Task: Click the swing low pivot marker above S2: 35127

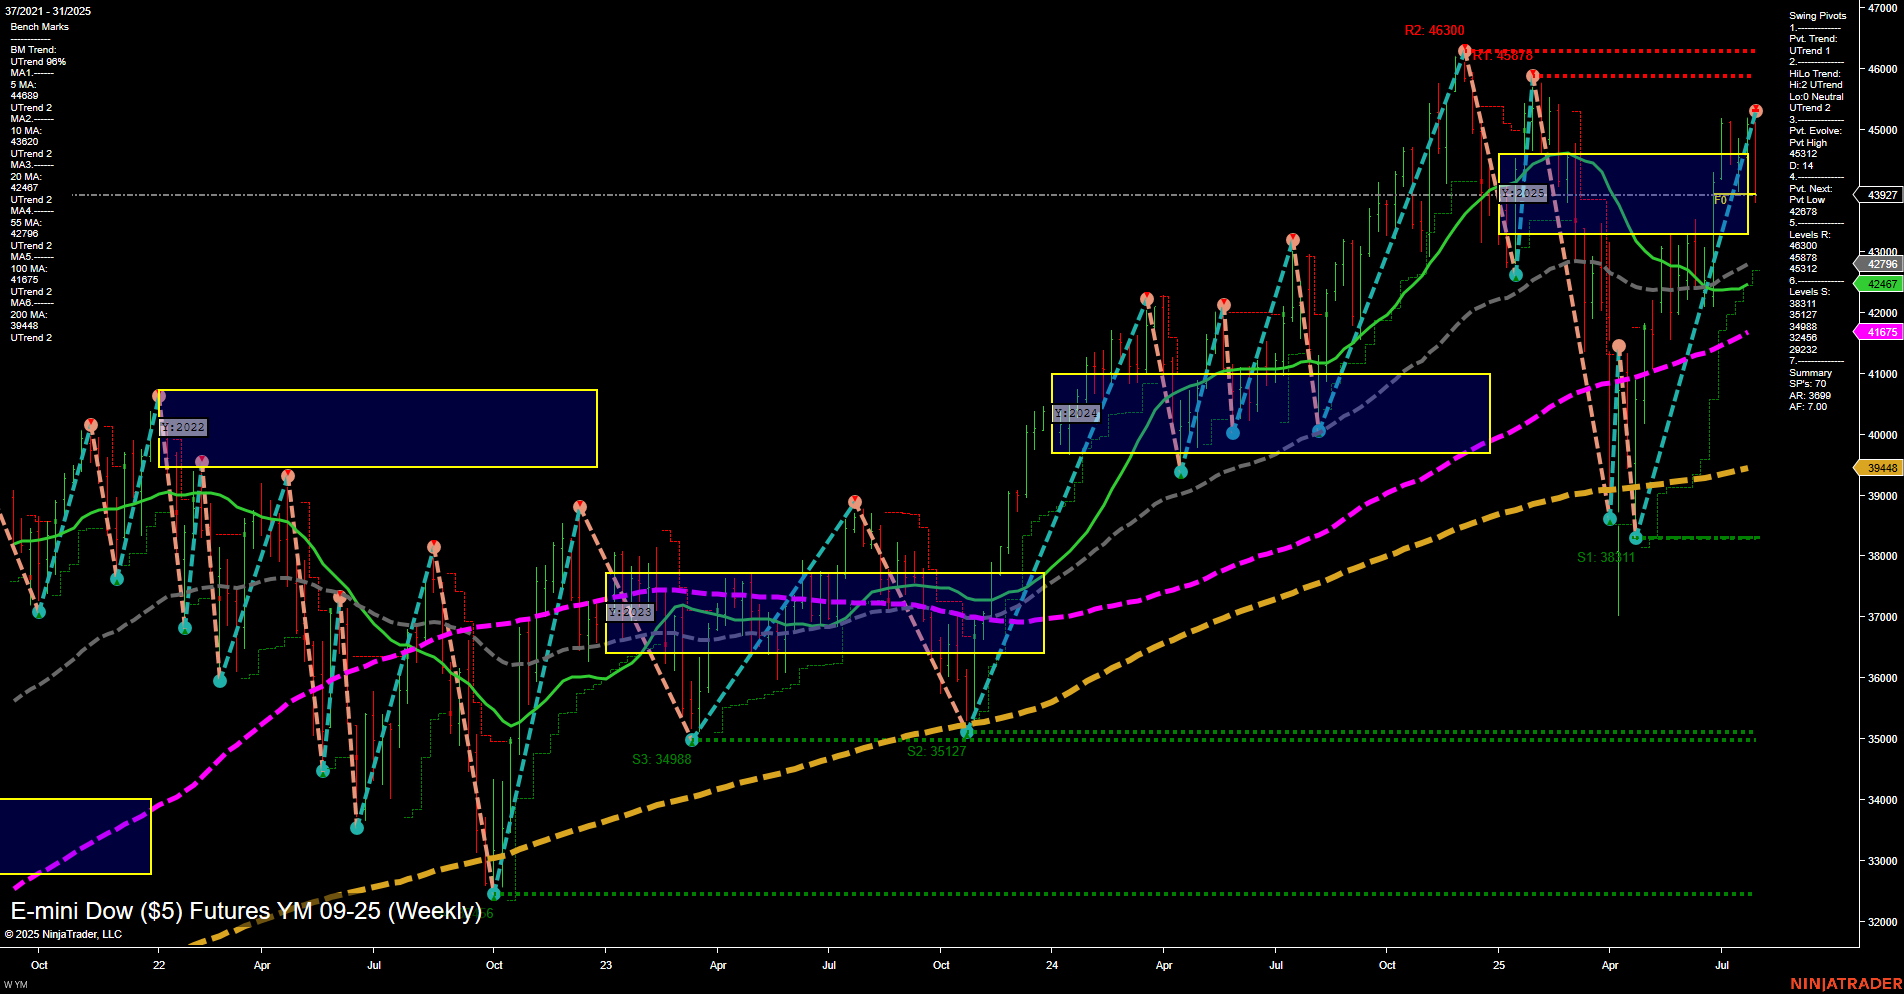Action: (x=967, y=732)
